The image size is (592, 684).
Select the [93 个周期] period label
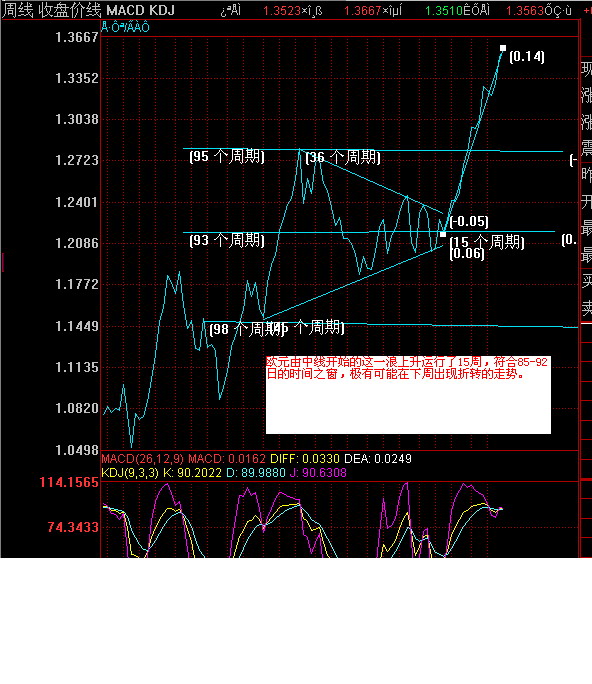(227, 240)
